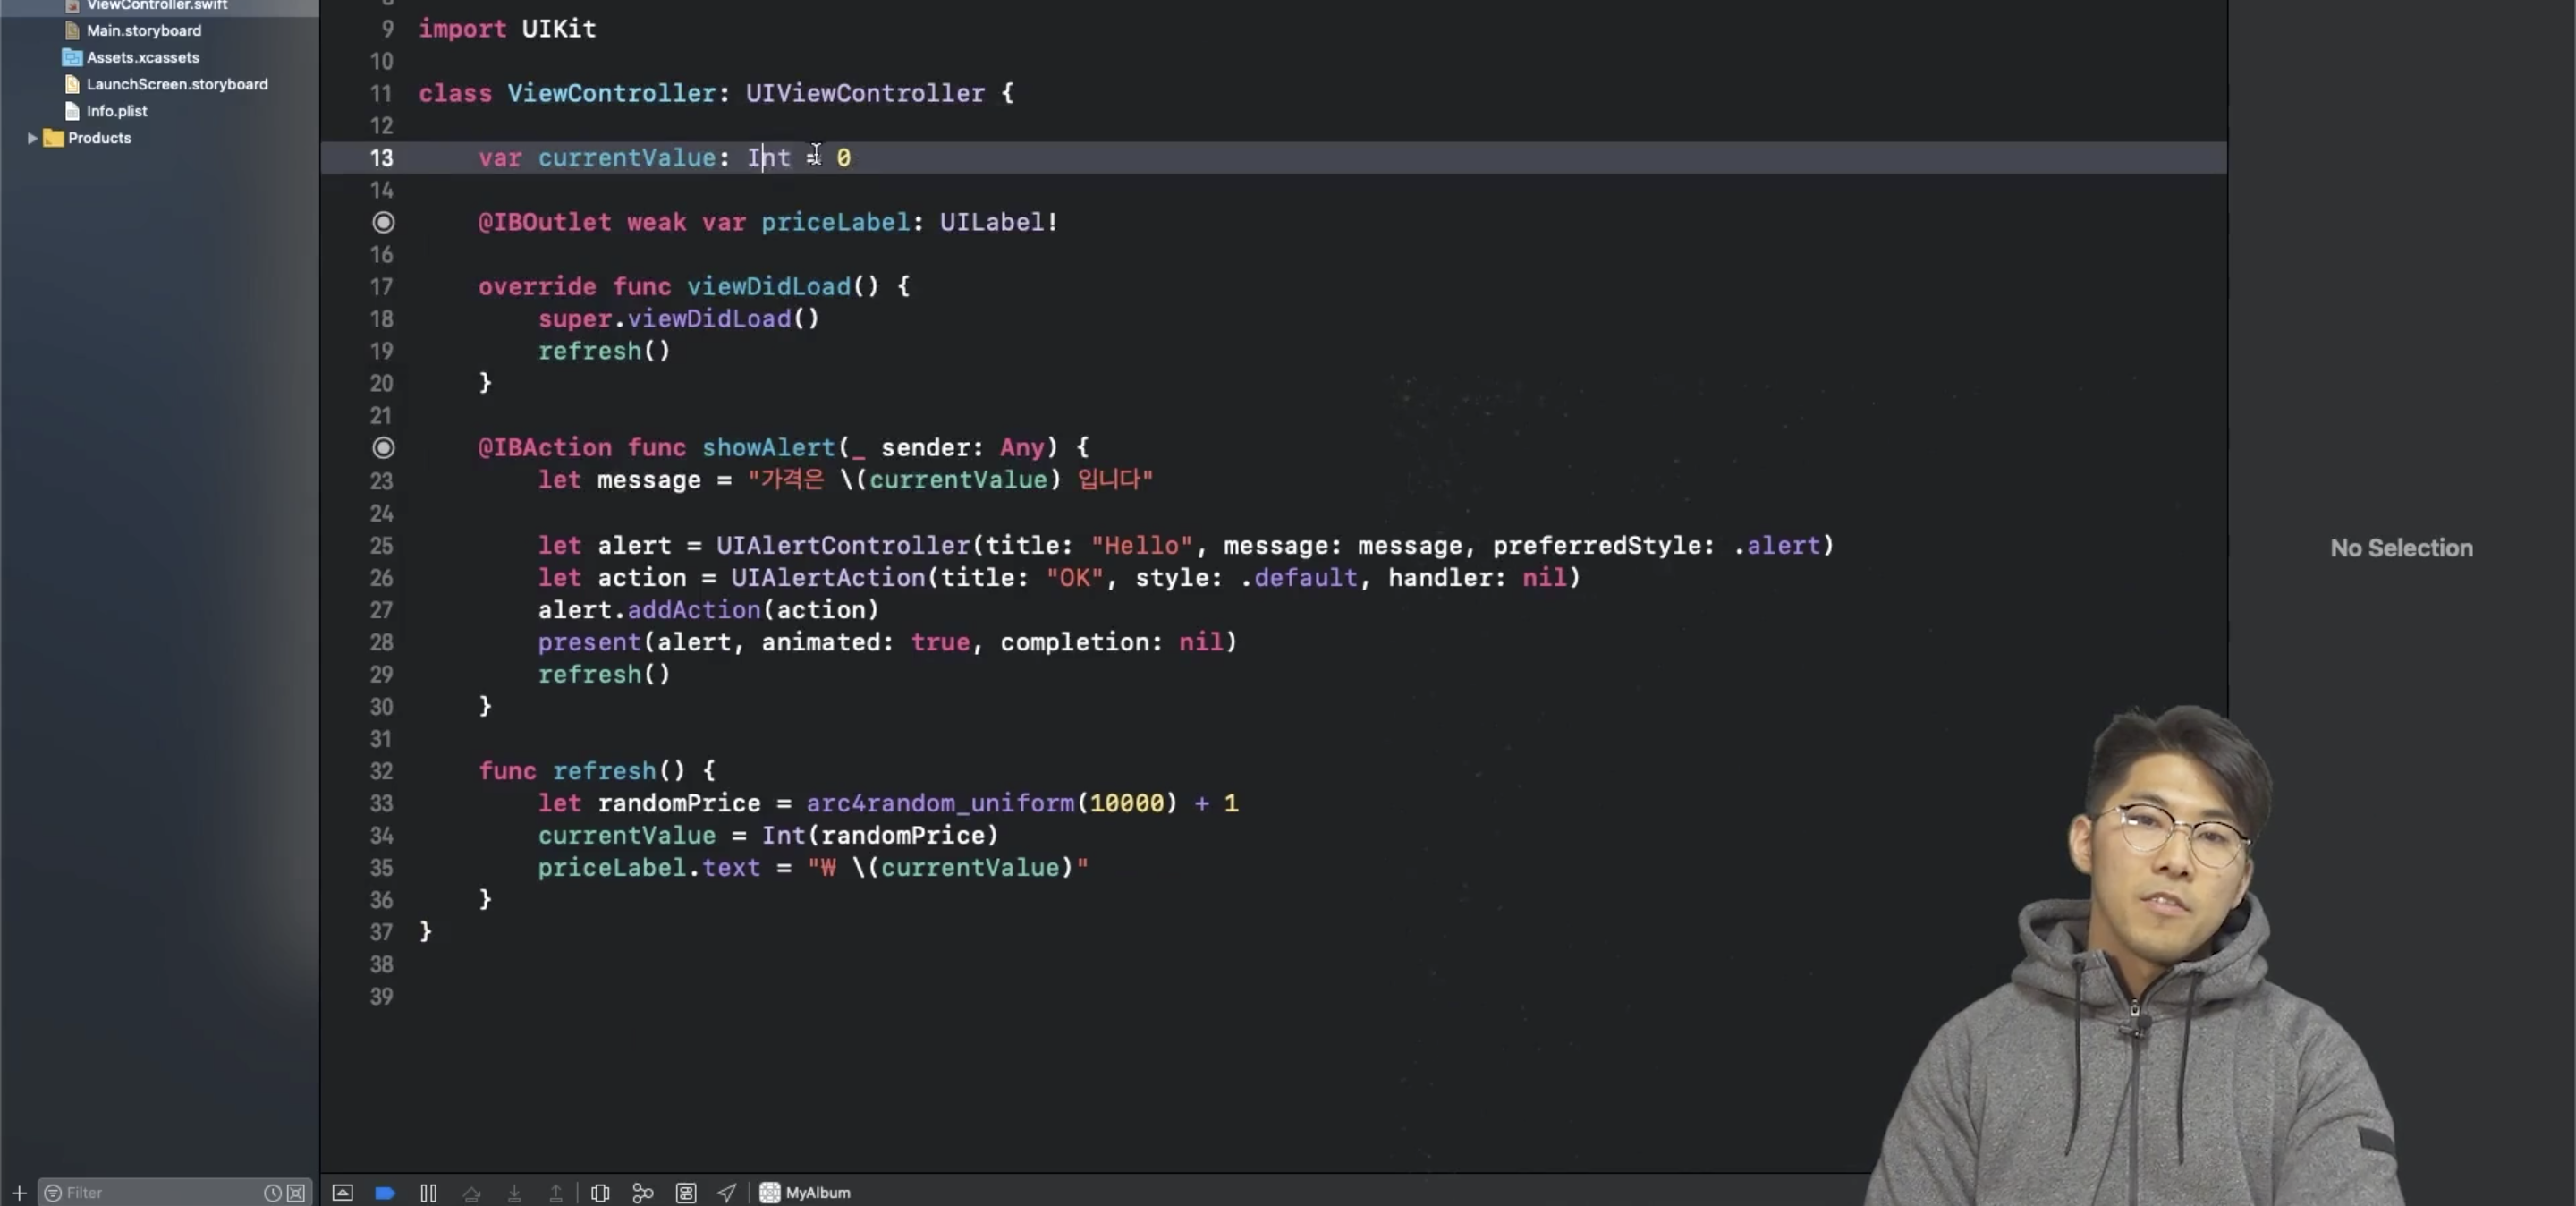The height and width of the screenshot is (1206, 2576).
Task: Hide the debug area
Action: point(342,1192)
